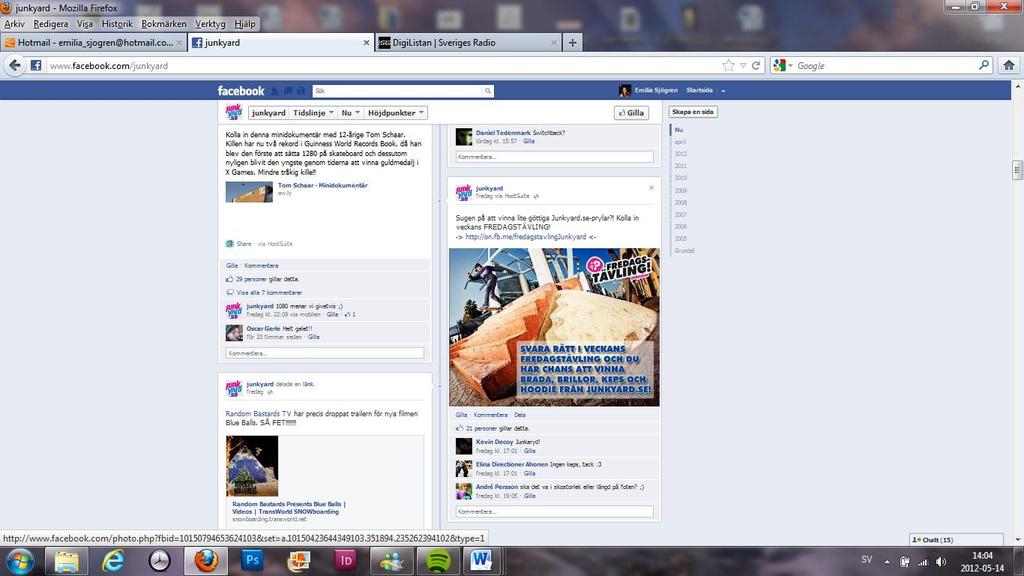Click Visa alla 7 kommentarer
The height and width of the screenshot is (576, 1024).
(x=269, y=293)
